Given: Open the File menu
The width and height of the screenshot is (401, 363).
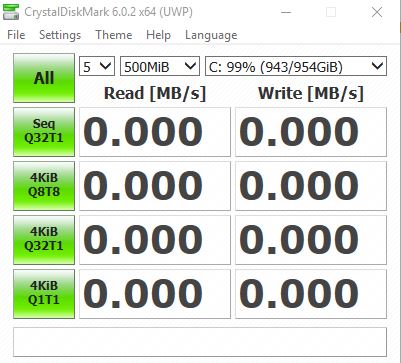Looking at the screenshot, I should pyautogui.click(x=16, y=35).
